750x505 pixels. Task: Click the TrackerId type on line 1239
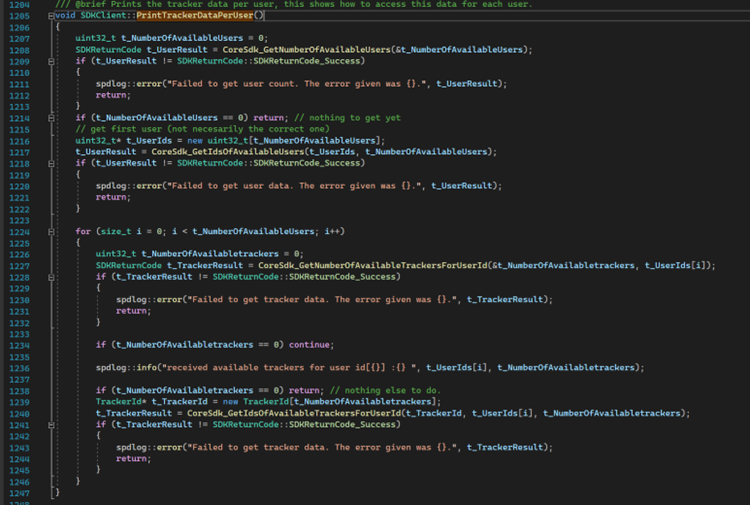(x=121, y=402)
